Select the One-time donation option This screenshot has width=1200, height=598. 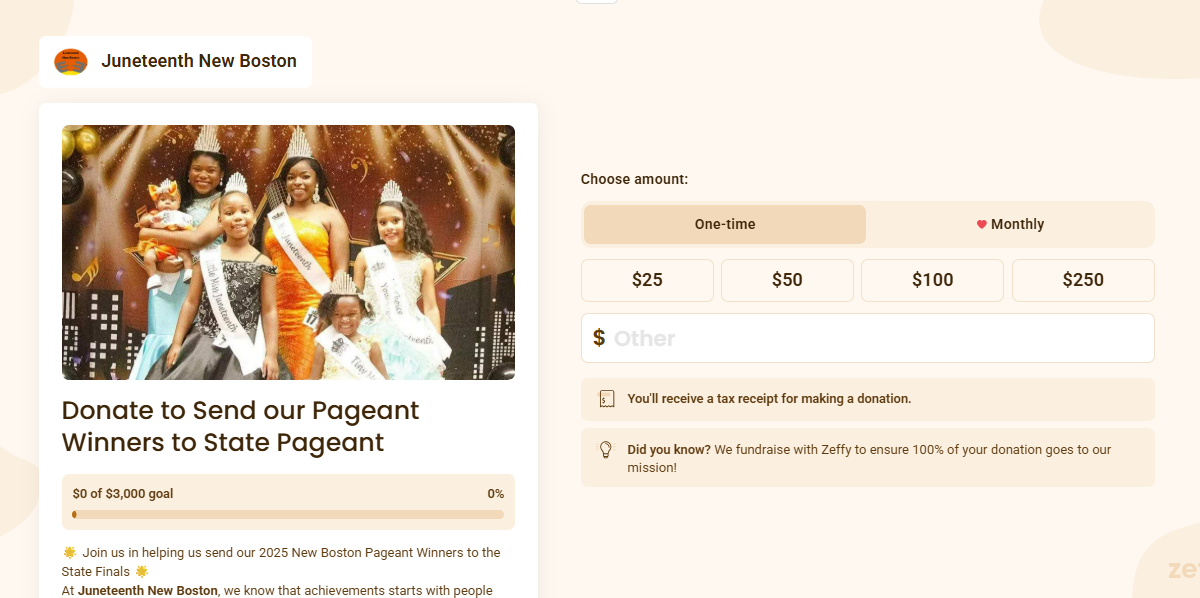(725, 224)
